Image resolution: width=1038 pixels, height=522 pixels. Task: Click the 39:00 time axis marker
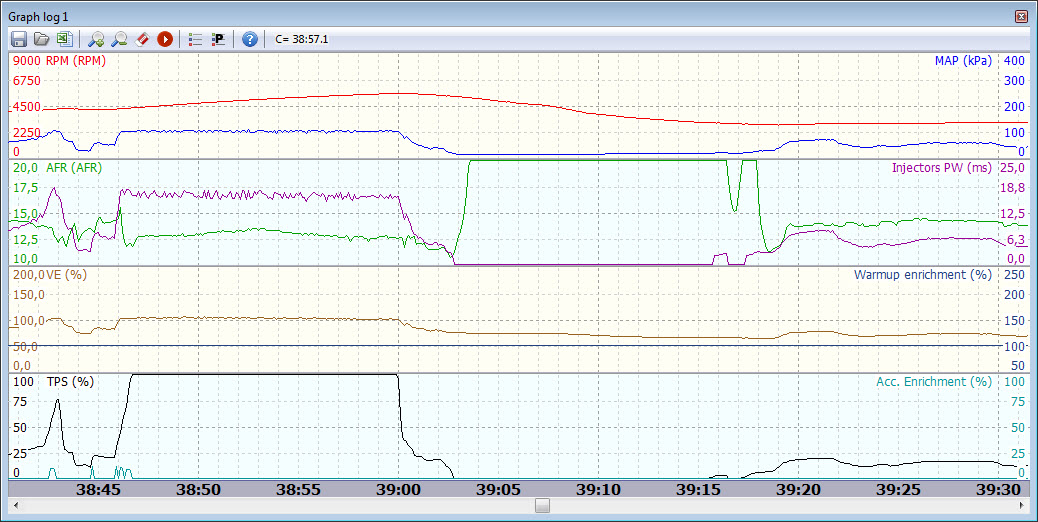[x=398, y=489]
